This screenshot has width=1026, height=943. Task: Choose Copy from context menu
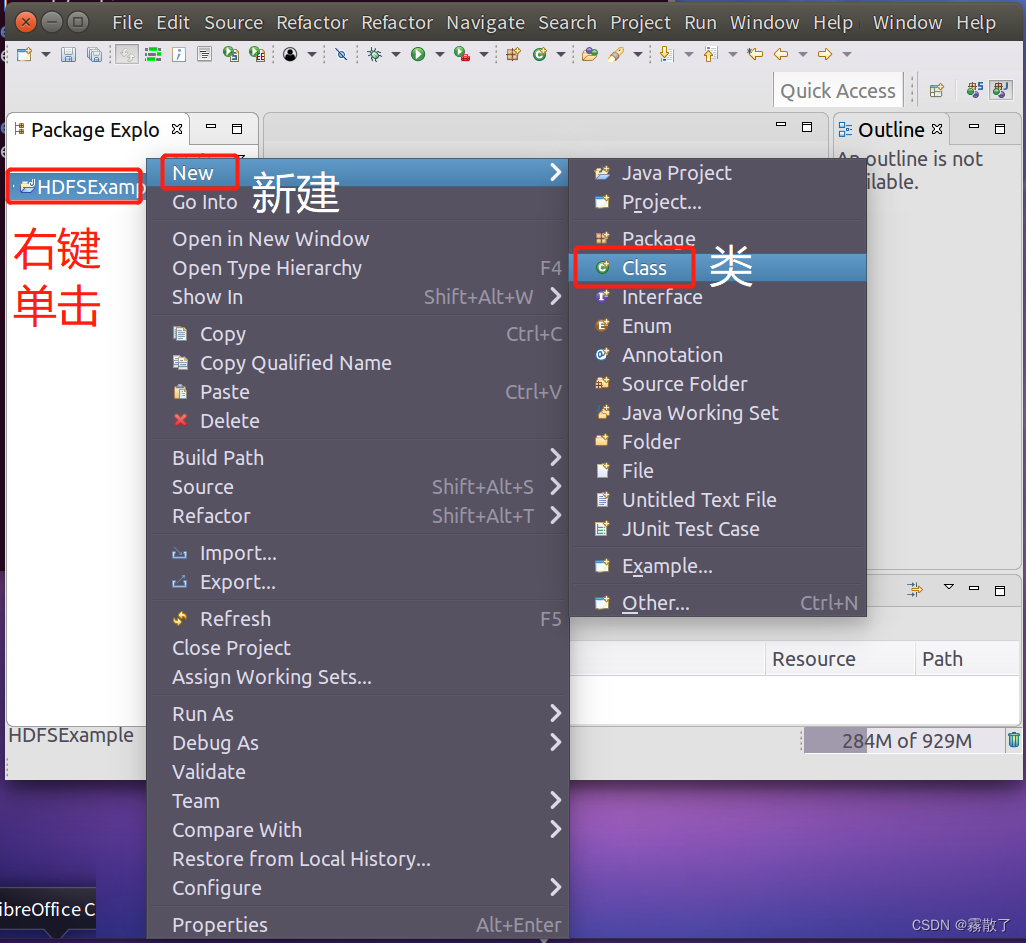coord(357,334)
